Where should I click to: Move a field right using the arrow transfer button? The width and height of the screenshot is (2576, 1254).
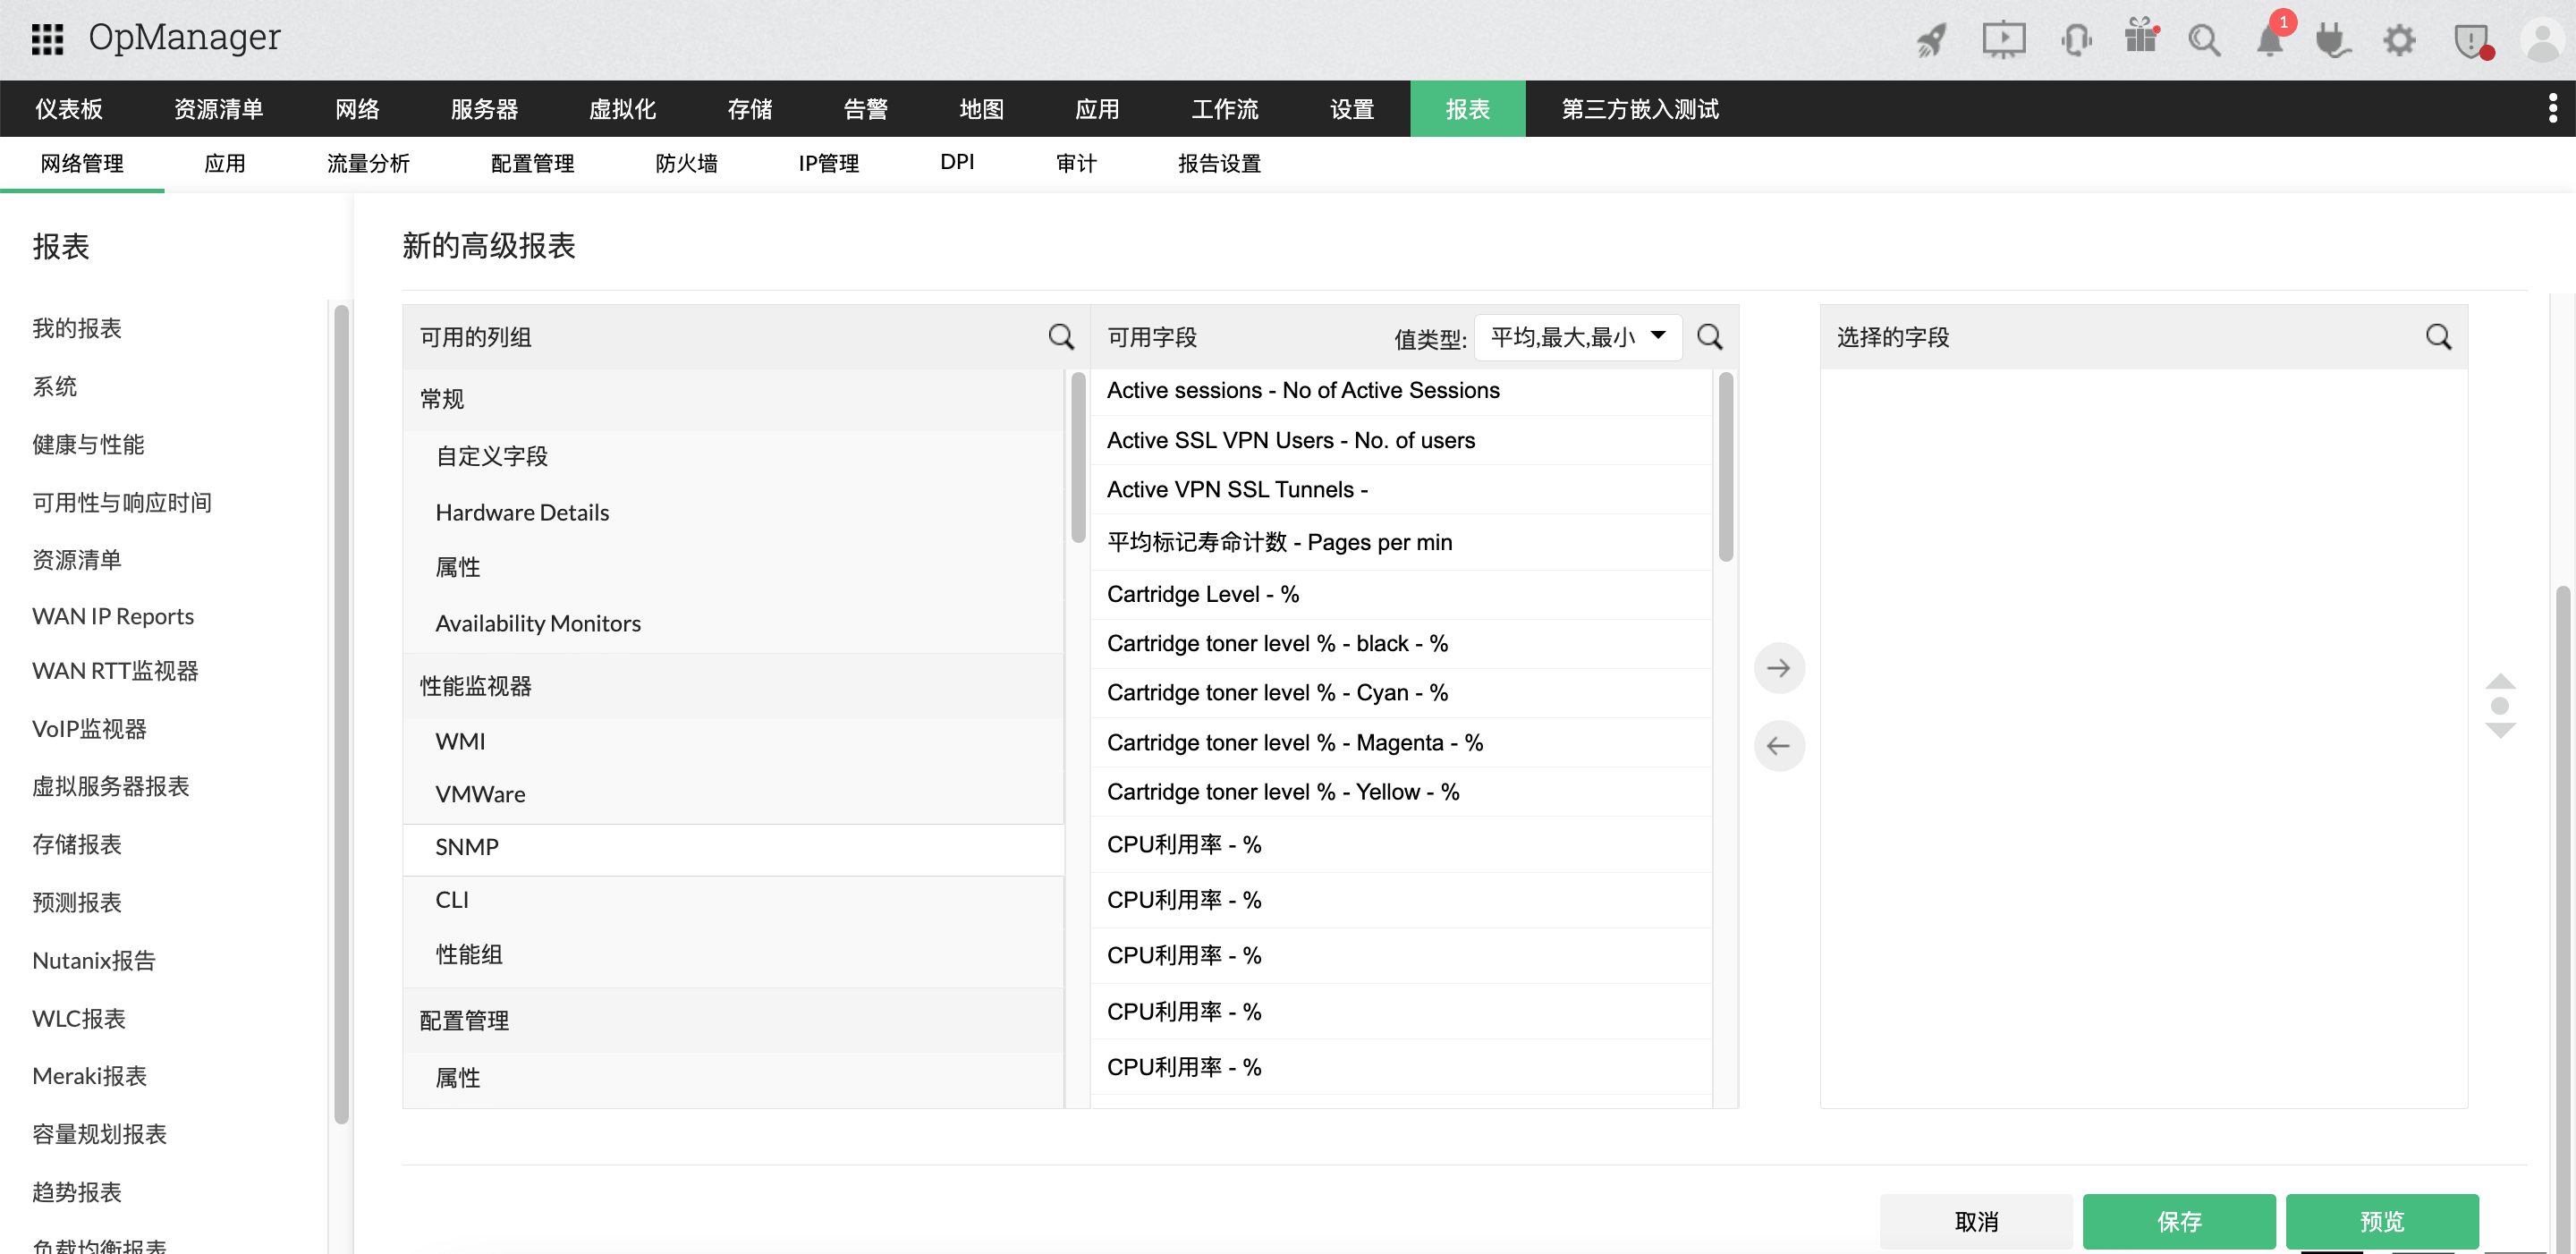point(1779,667)
